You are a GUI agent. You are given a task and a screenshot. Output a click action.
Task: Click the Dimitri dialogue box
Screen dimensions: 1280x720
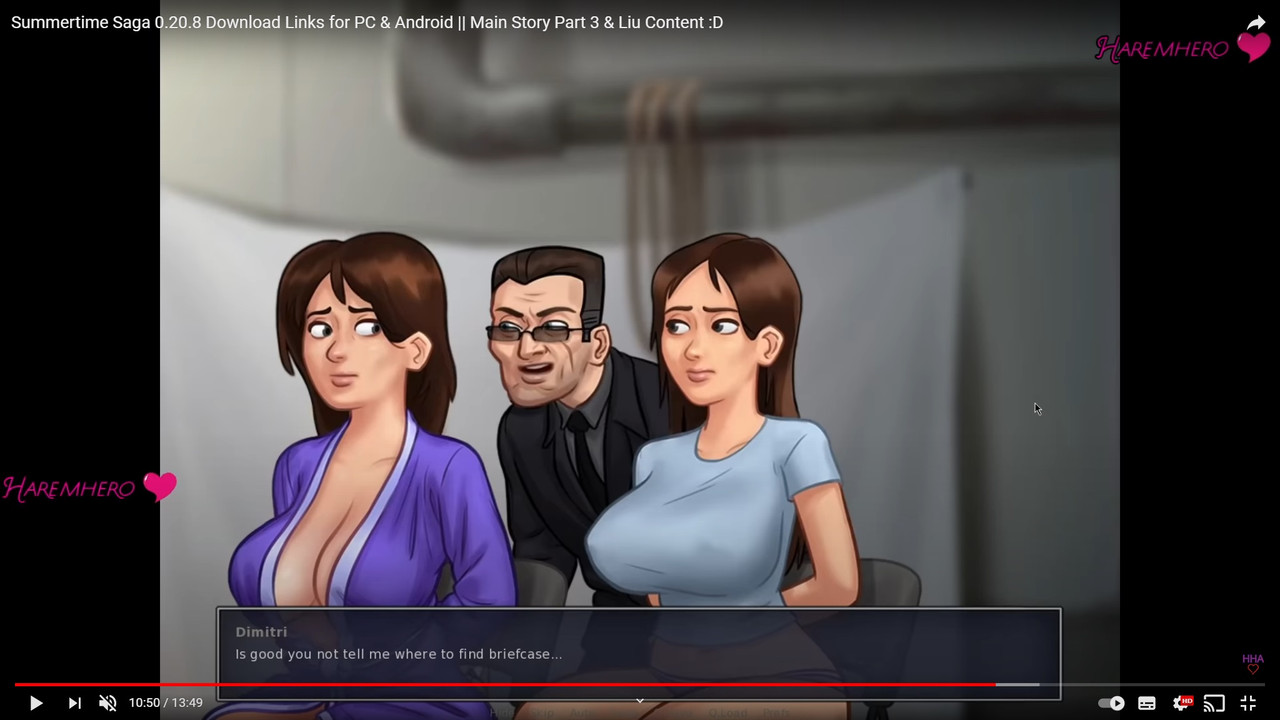coord(639,654)
